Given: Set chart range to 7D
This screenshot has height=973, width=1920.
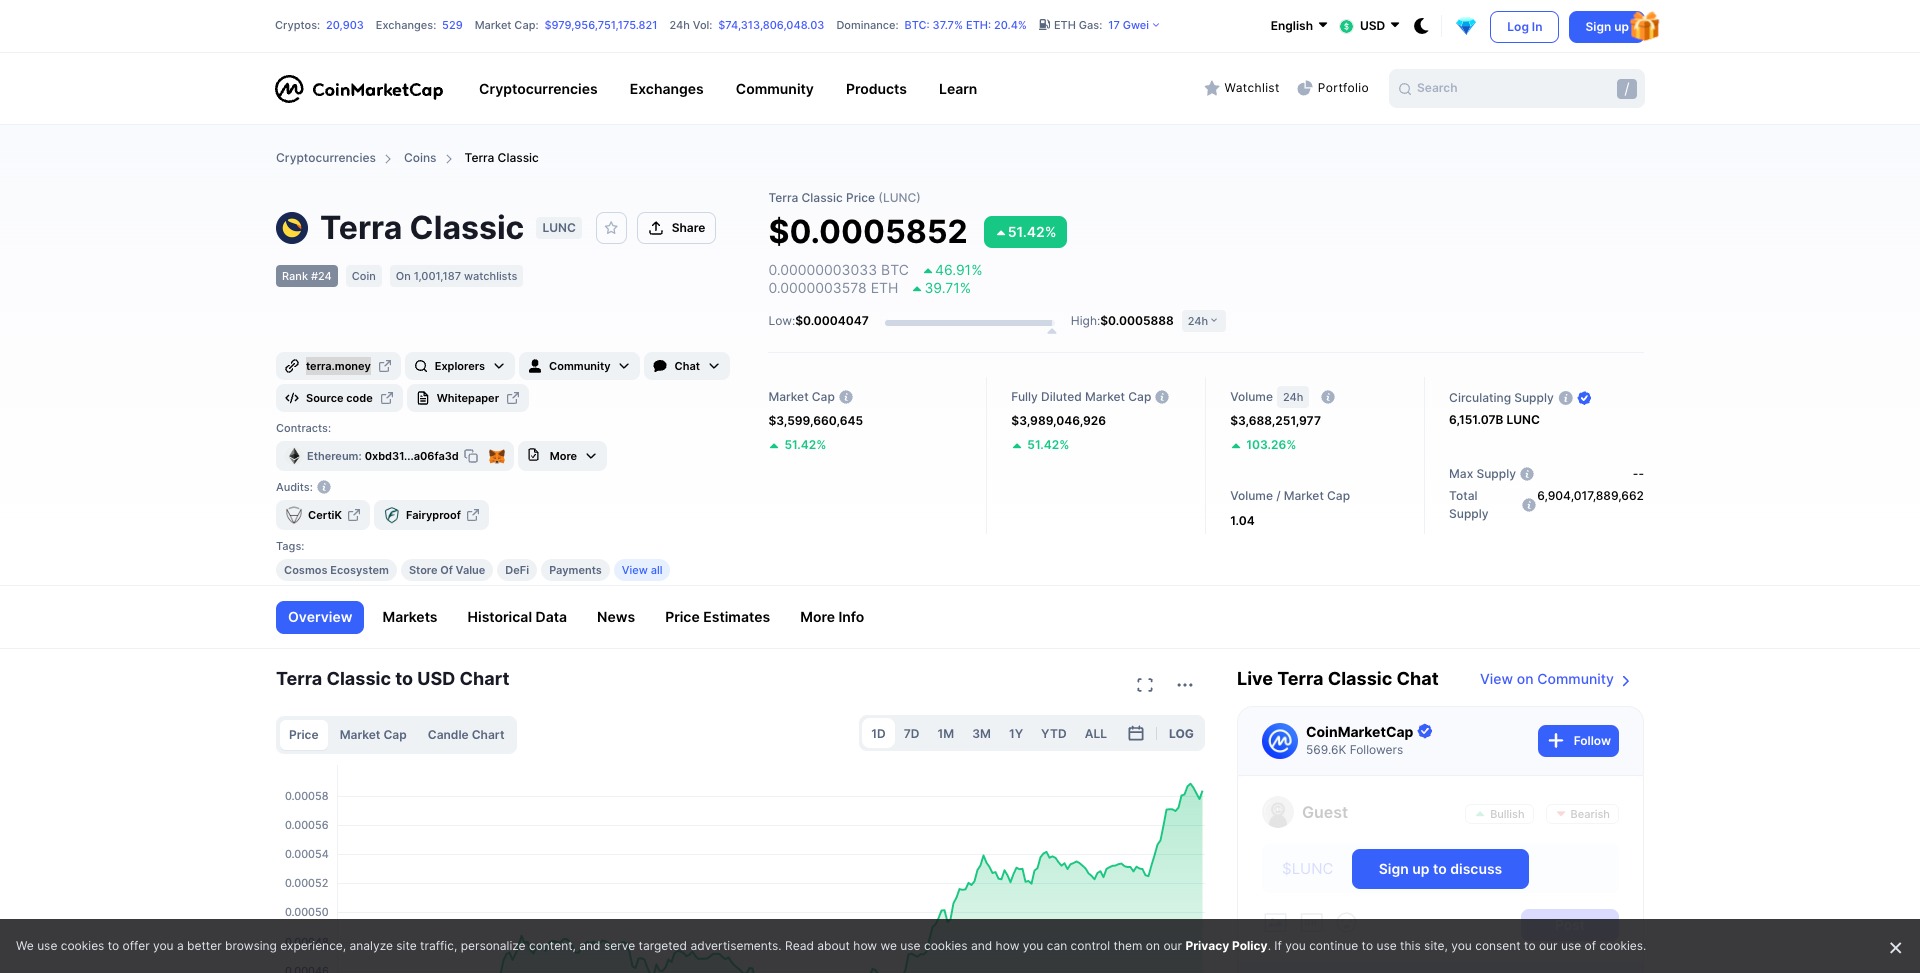Looking at the screenshot, I should pyautogui.click(x=912, y=734).
